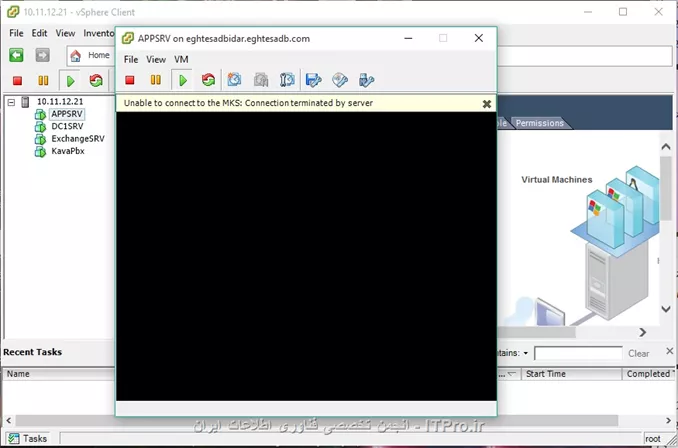The height and width of the screenshot is (448, 678).
Task: Click Suspend icon in main vSphere toolbar
Action: [43, 80]
